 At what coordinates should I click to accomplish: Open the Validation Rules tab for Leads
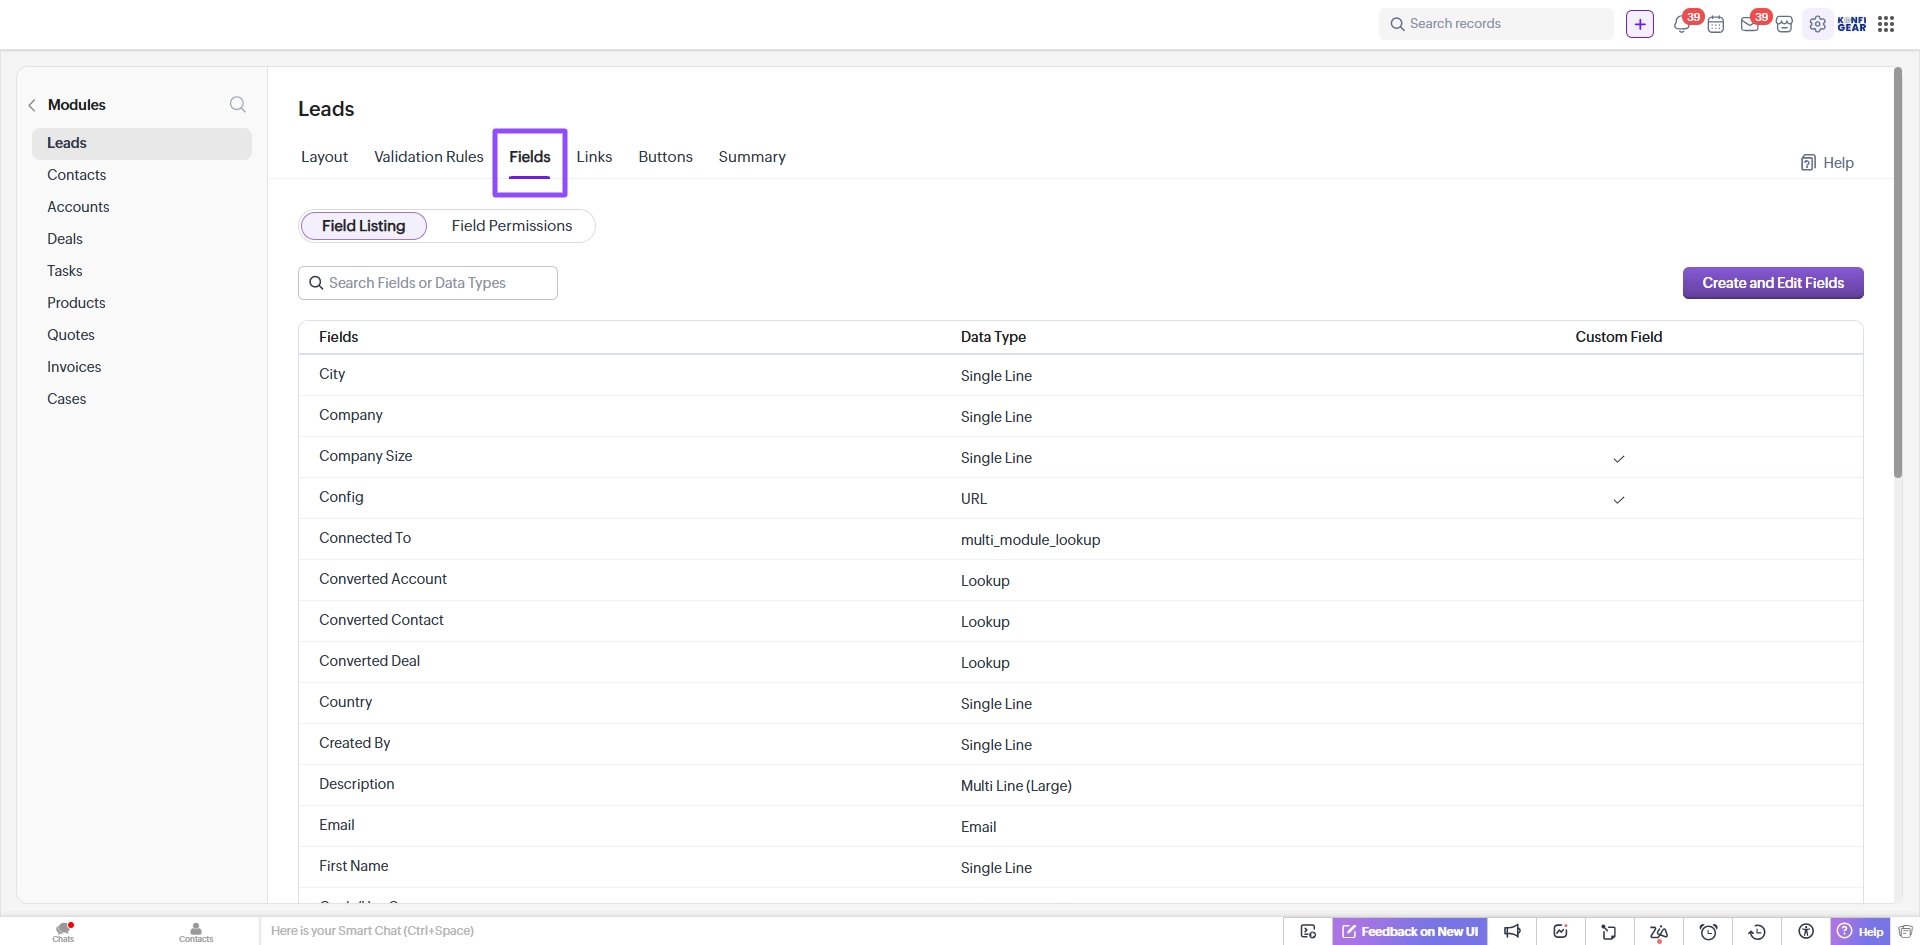[428, 157]
